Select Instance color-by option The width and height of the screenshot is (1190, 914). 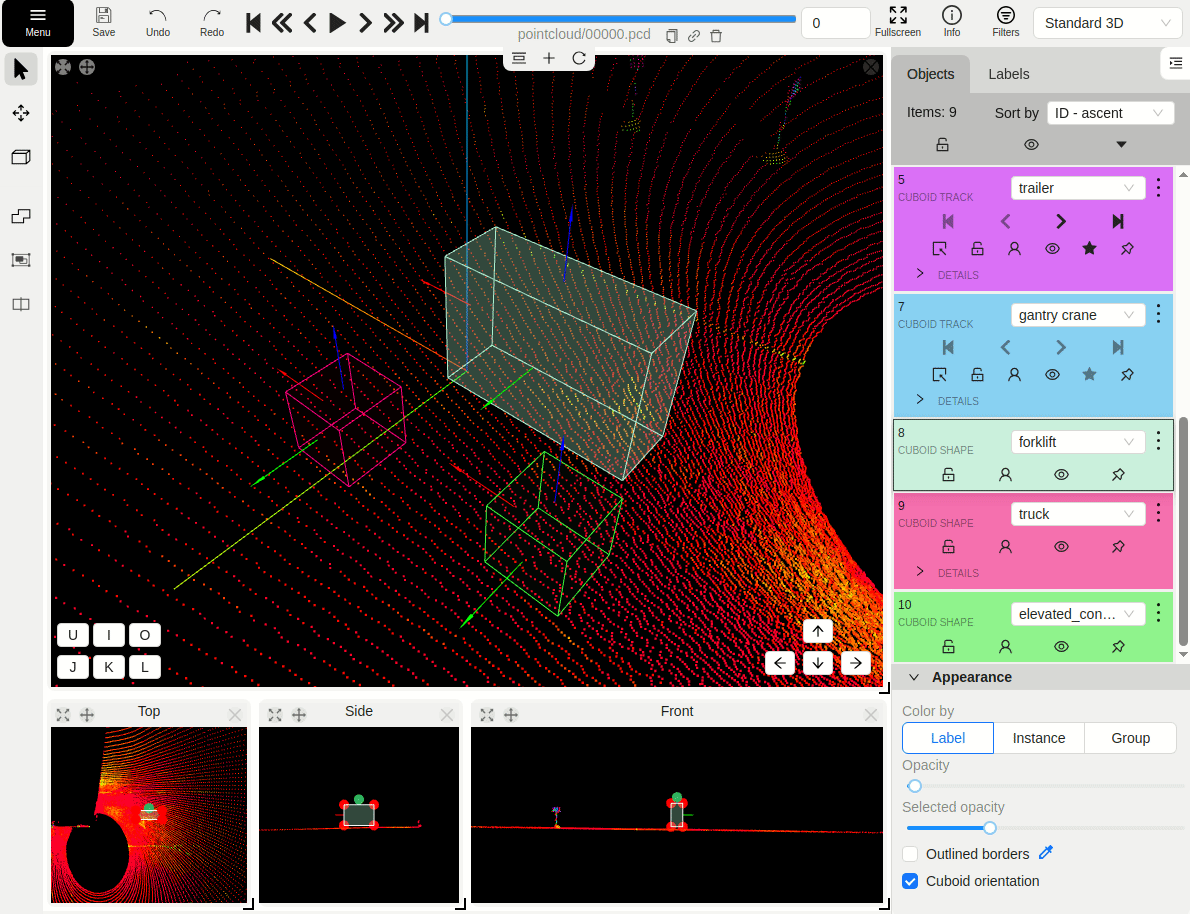pos(1038,738)
